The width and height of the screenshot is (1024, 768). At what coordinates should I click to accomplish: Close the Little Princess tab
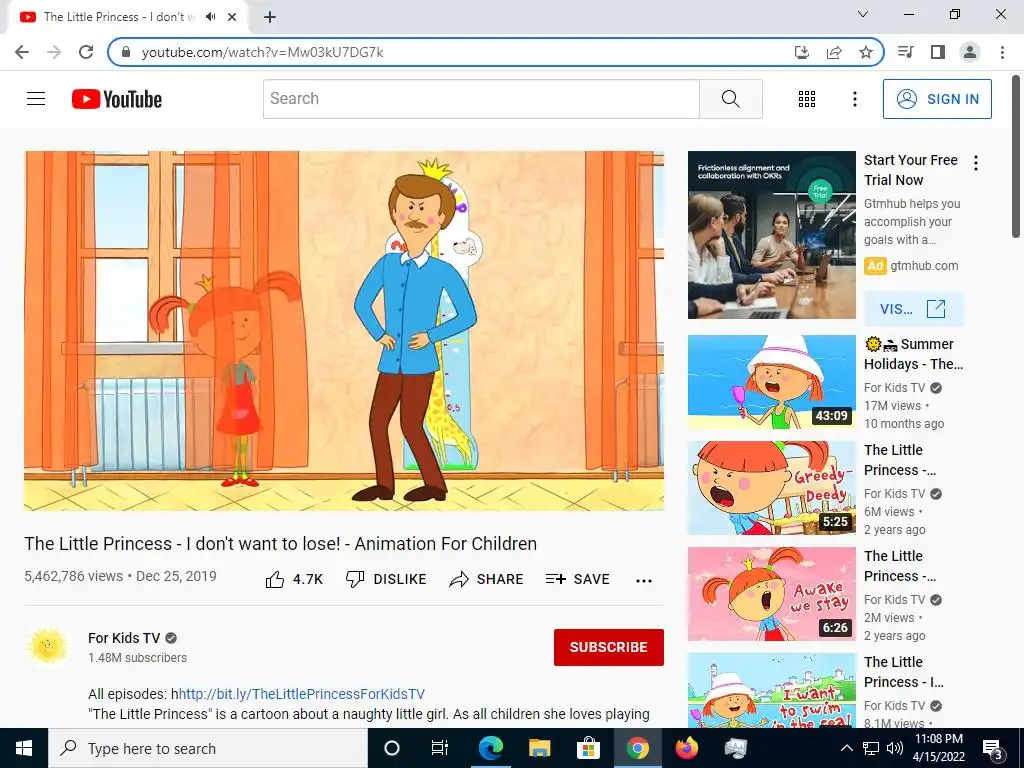[232, 17]
